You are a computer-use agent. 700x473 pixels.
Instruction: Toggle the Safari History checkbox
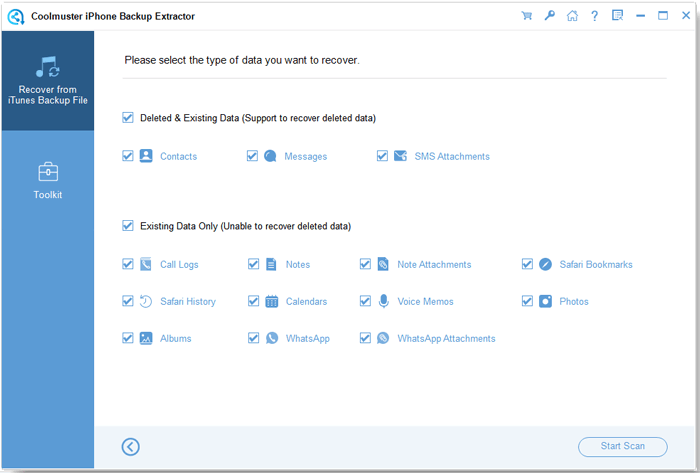pos(128,301)
